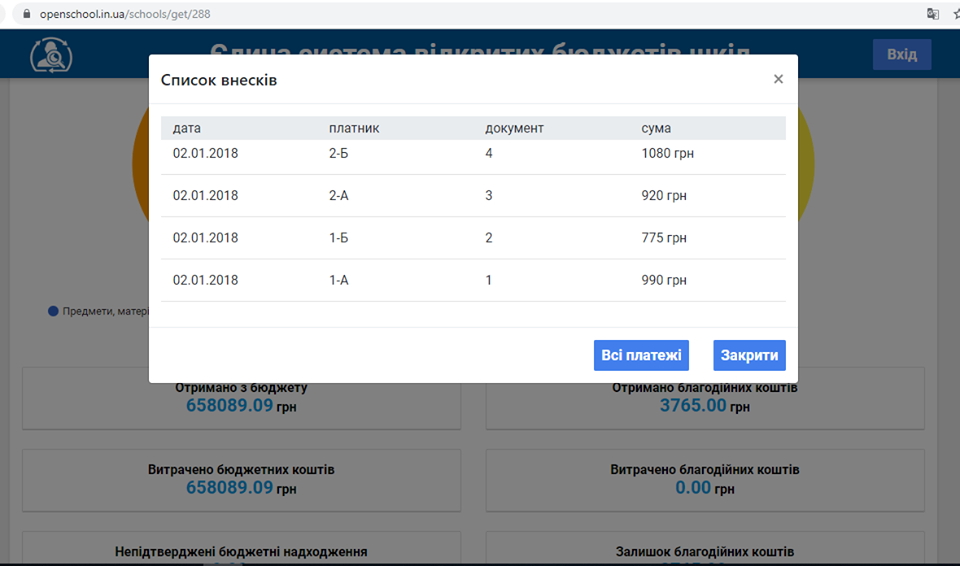Click the Всі платежі button
The height and width of the screenshot is (566, 960).
point(641,355)
